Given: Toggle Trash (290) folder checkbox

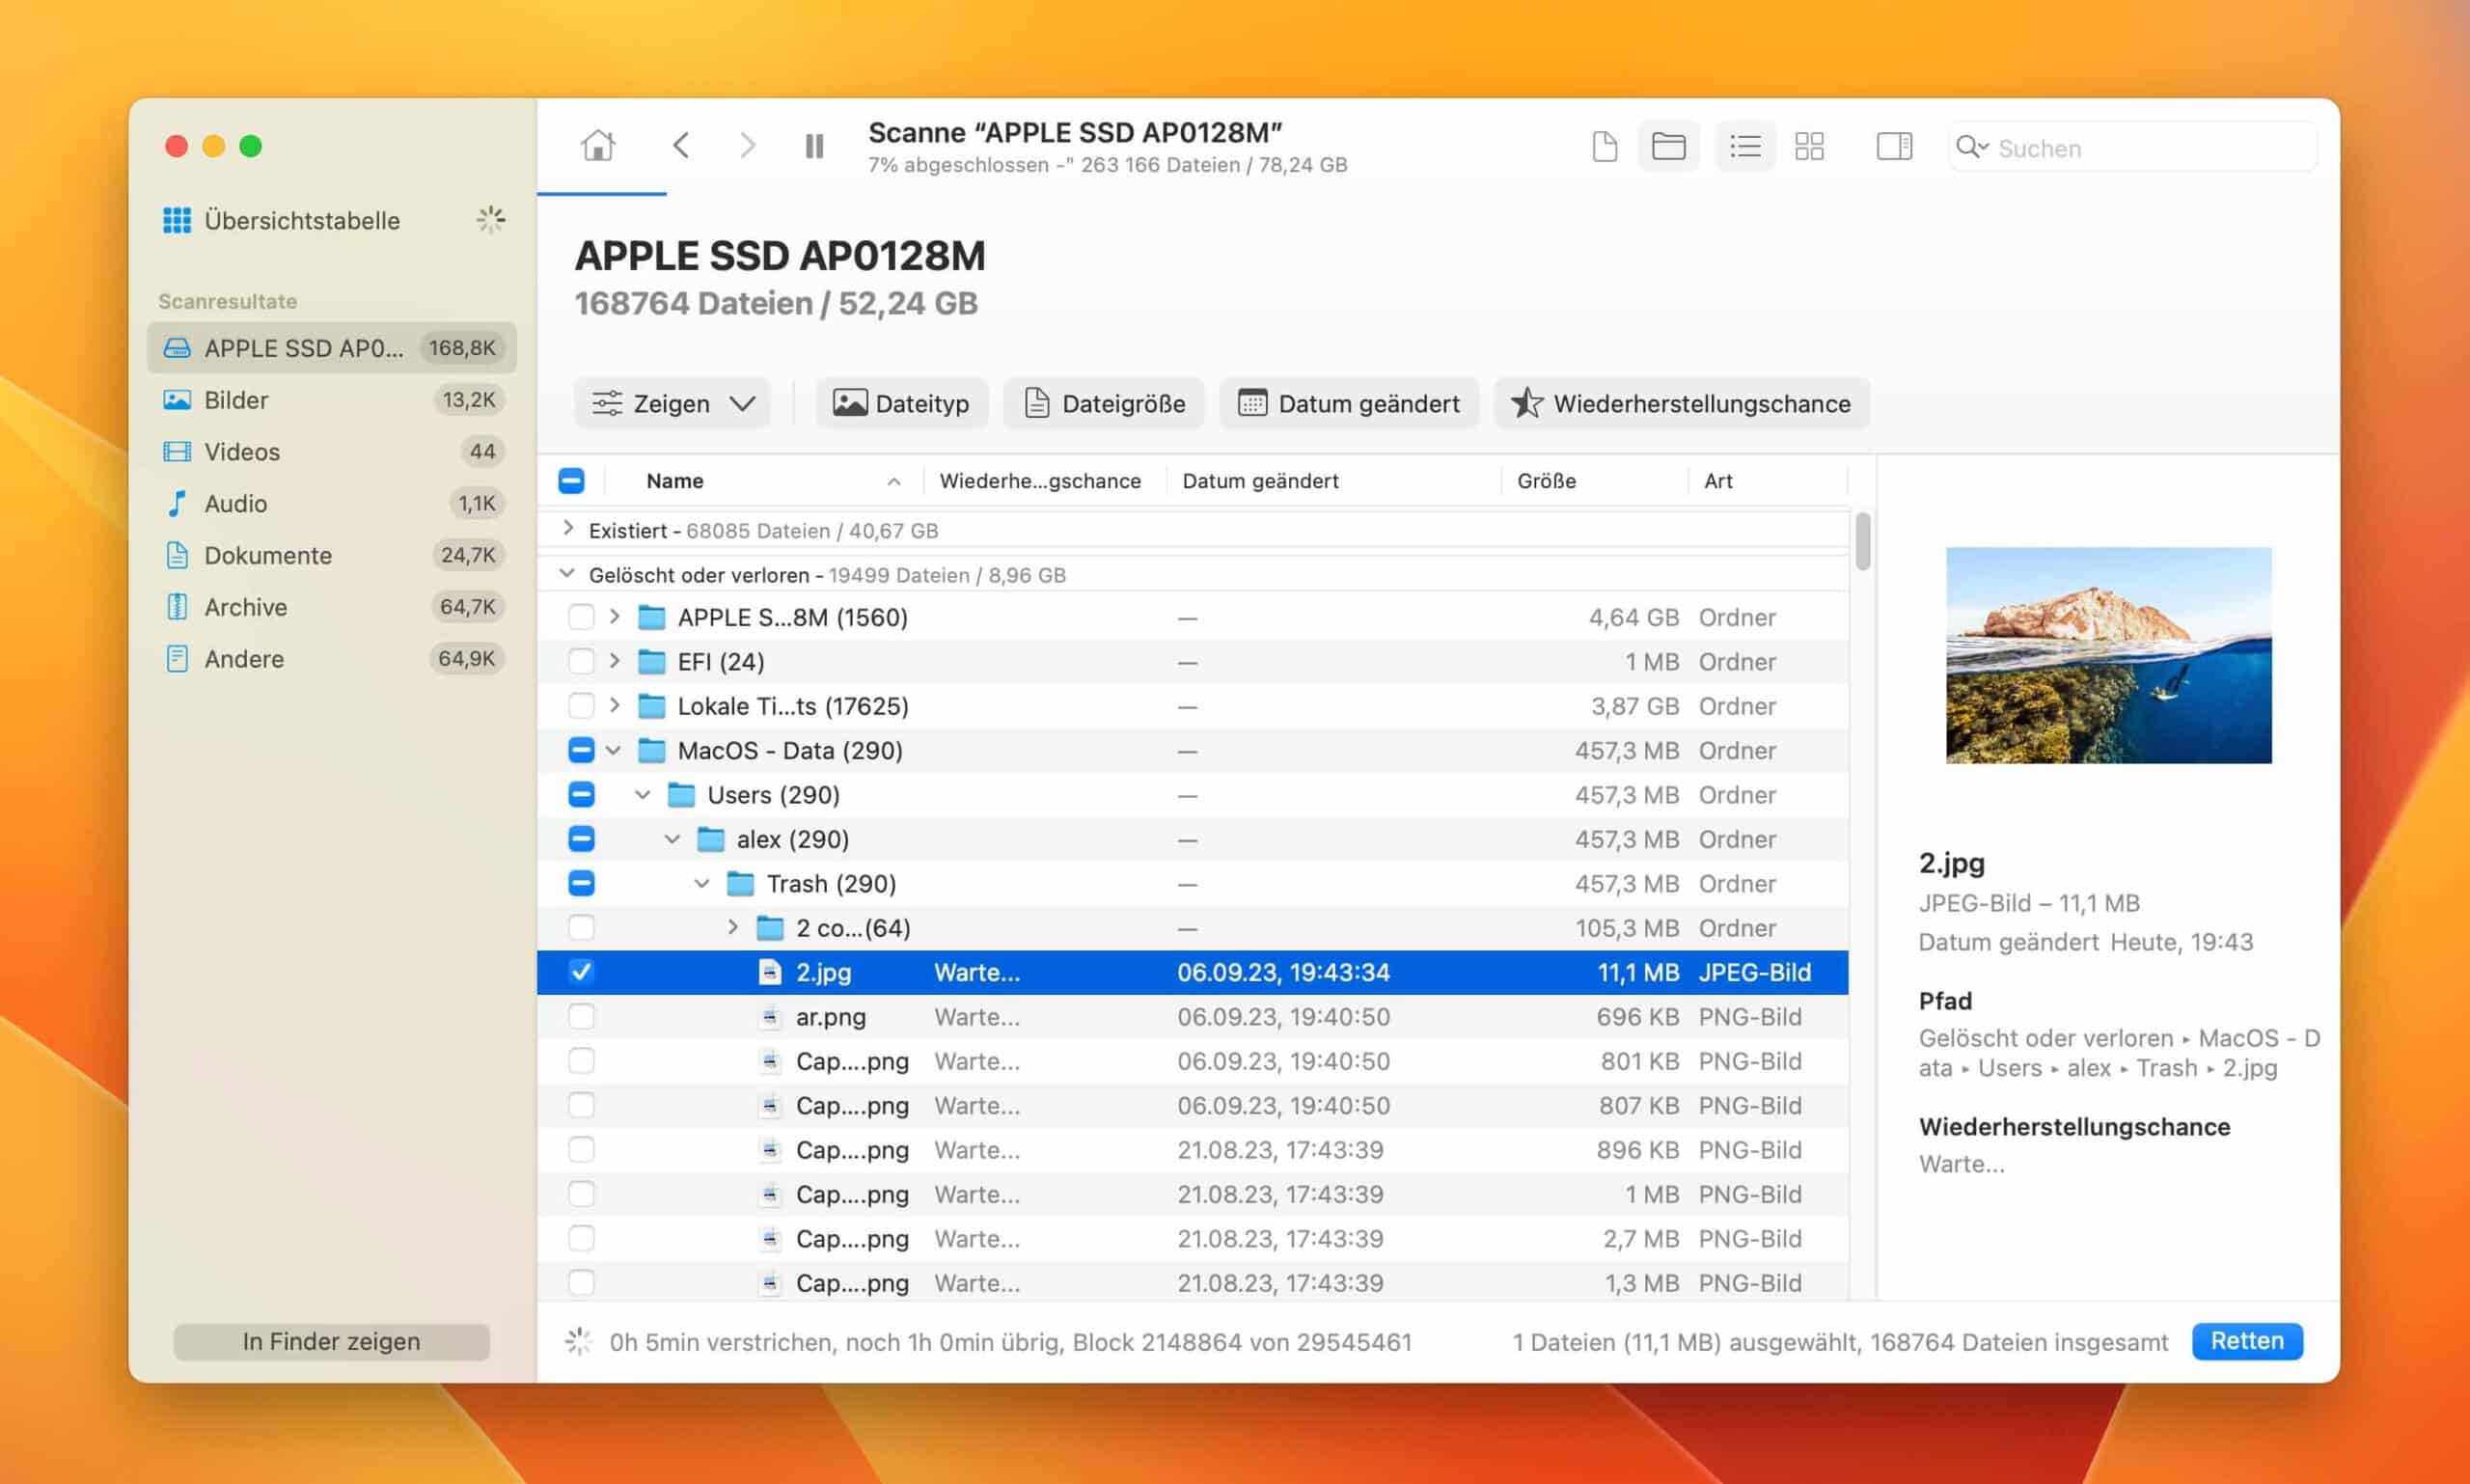Looking at the screenshot, I should [x=581, y=883].
